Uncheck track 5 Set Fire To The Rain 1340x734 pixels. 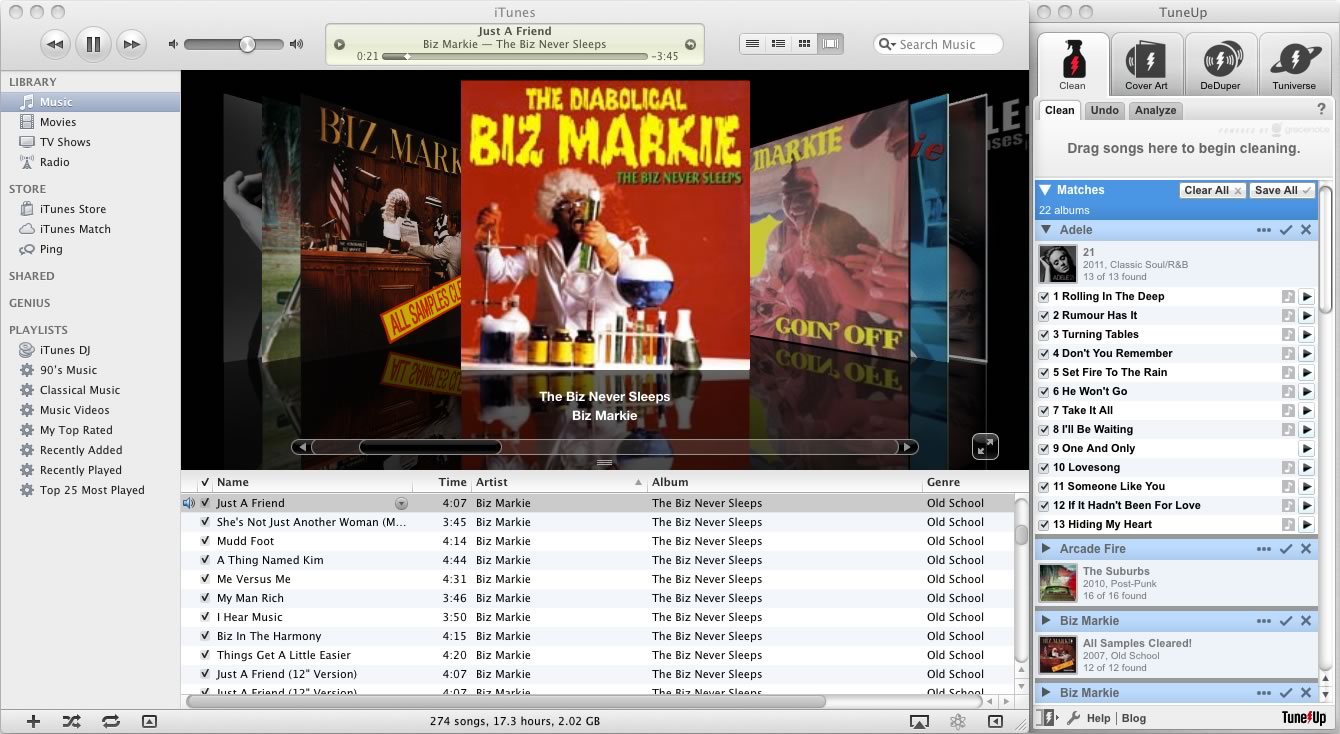[x=1044, y=373]
